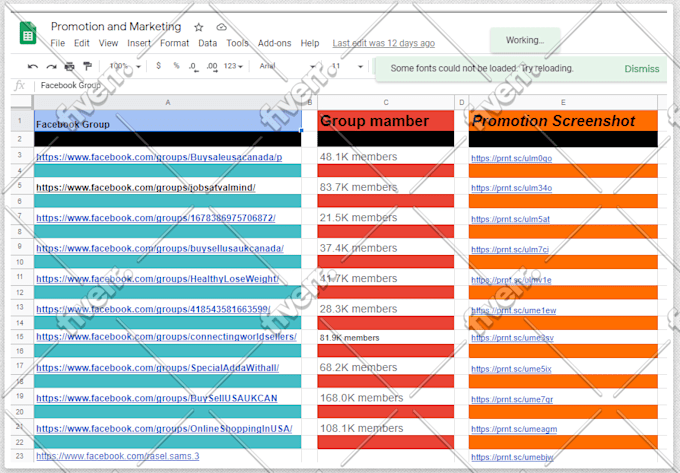Open the File menu
The width and height of the screenshot is (680, 473).
[x=57, y=43]
